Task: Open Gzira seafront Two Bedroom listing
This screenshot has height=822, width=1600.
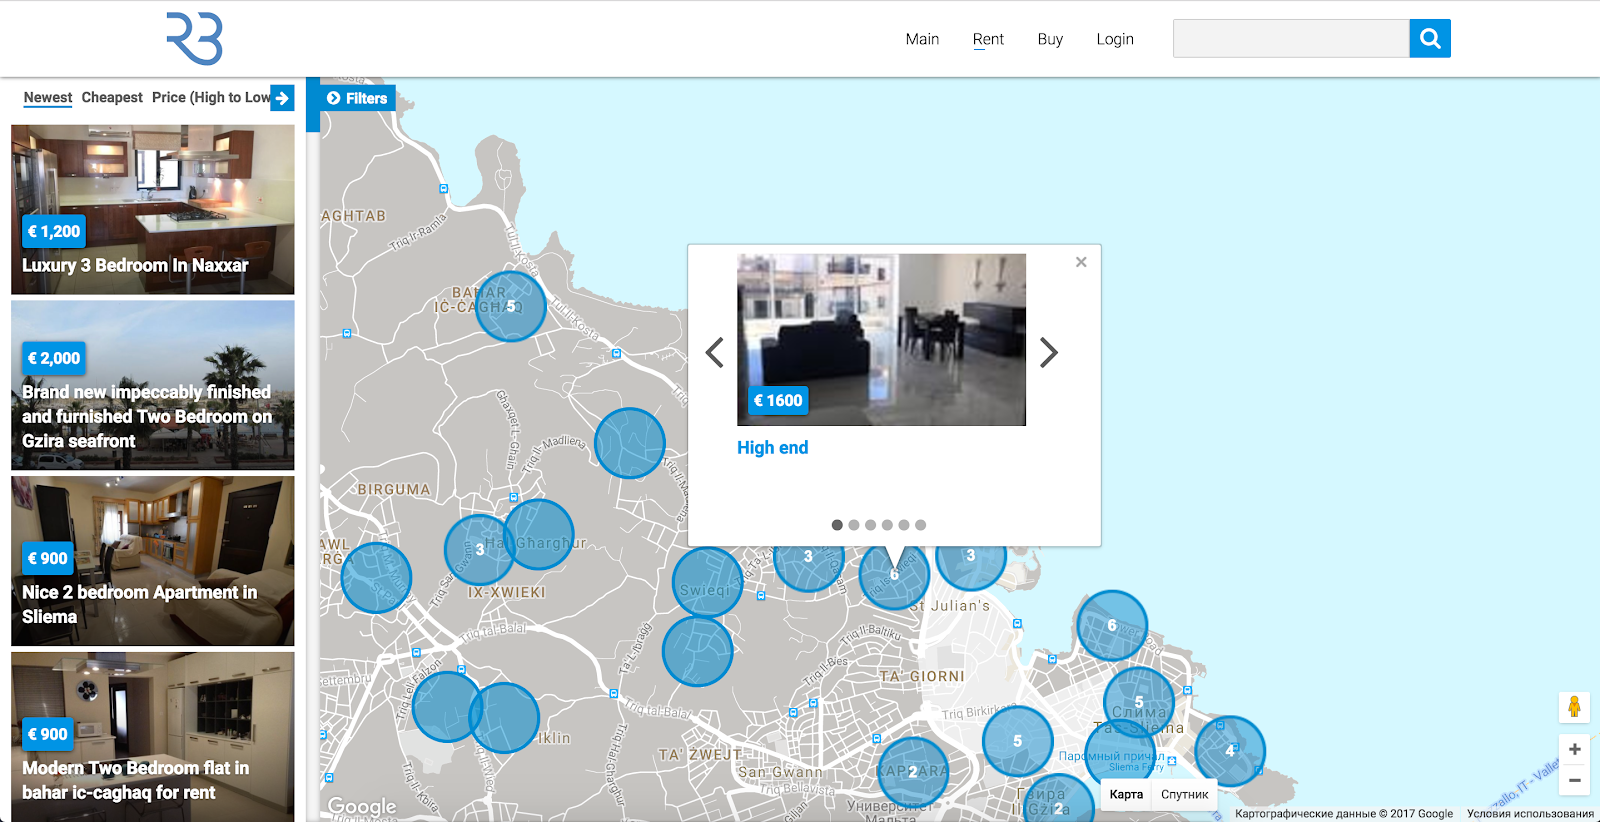Action: pyautogui.click(x=153, y=385)
